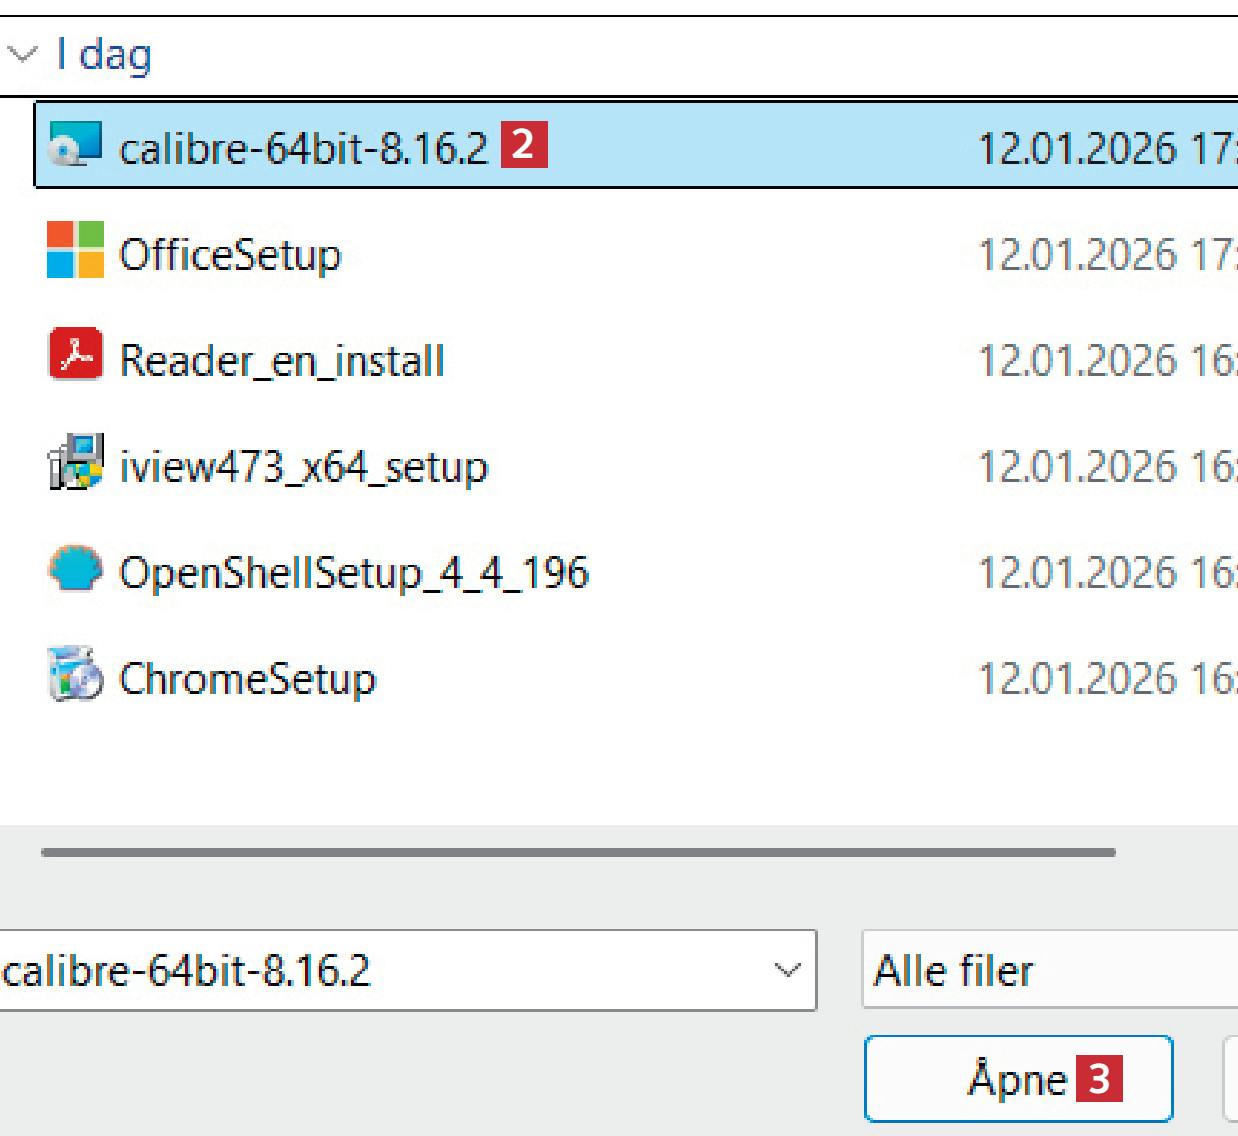The width and height of the screenshot is (1238, 1136).
Task: Click the date of the ChromeSetup file
Action: [1105, 679]
